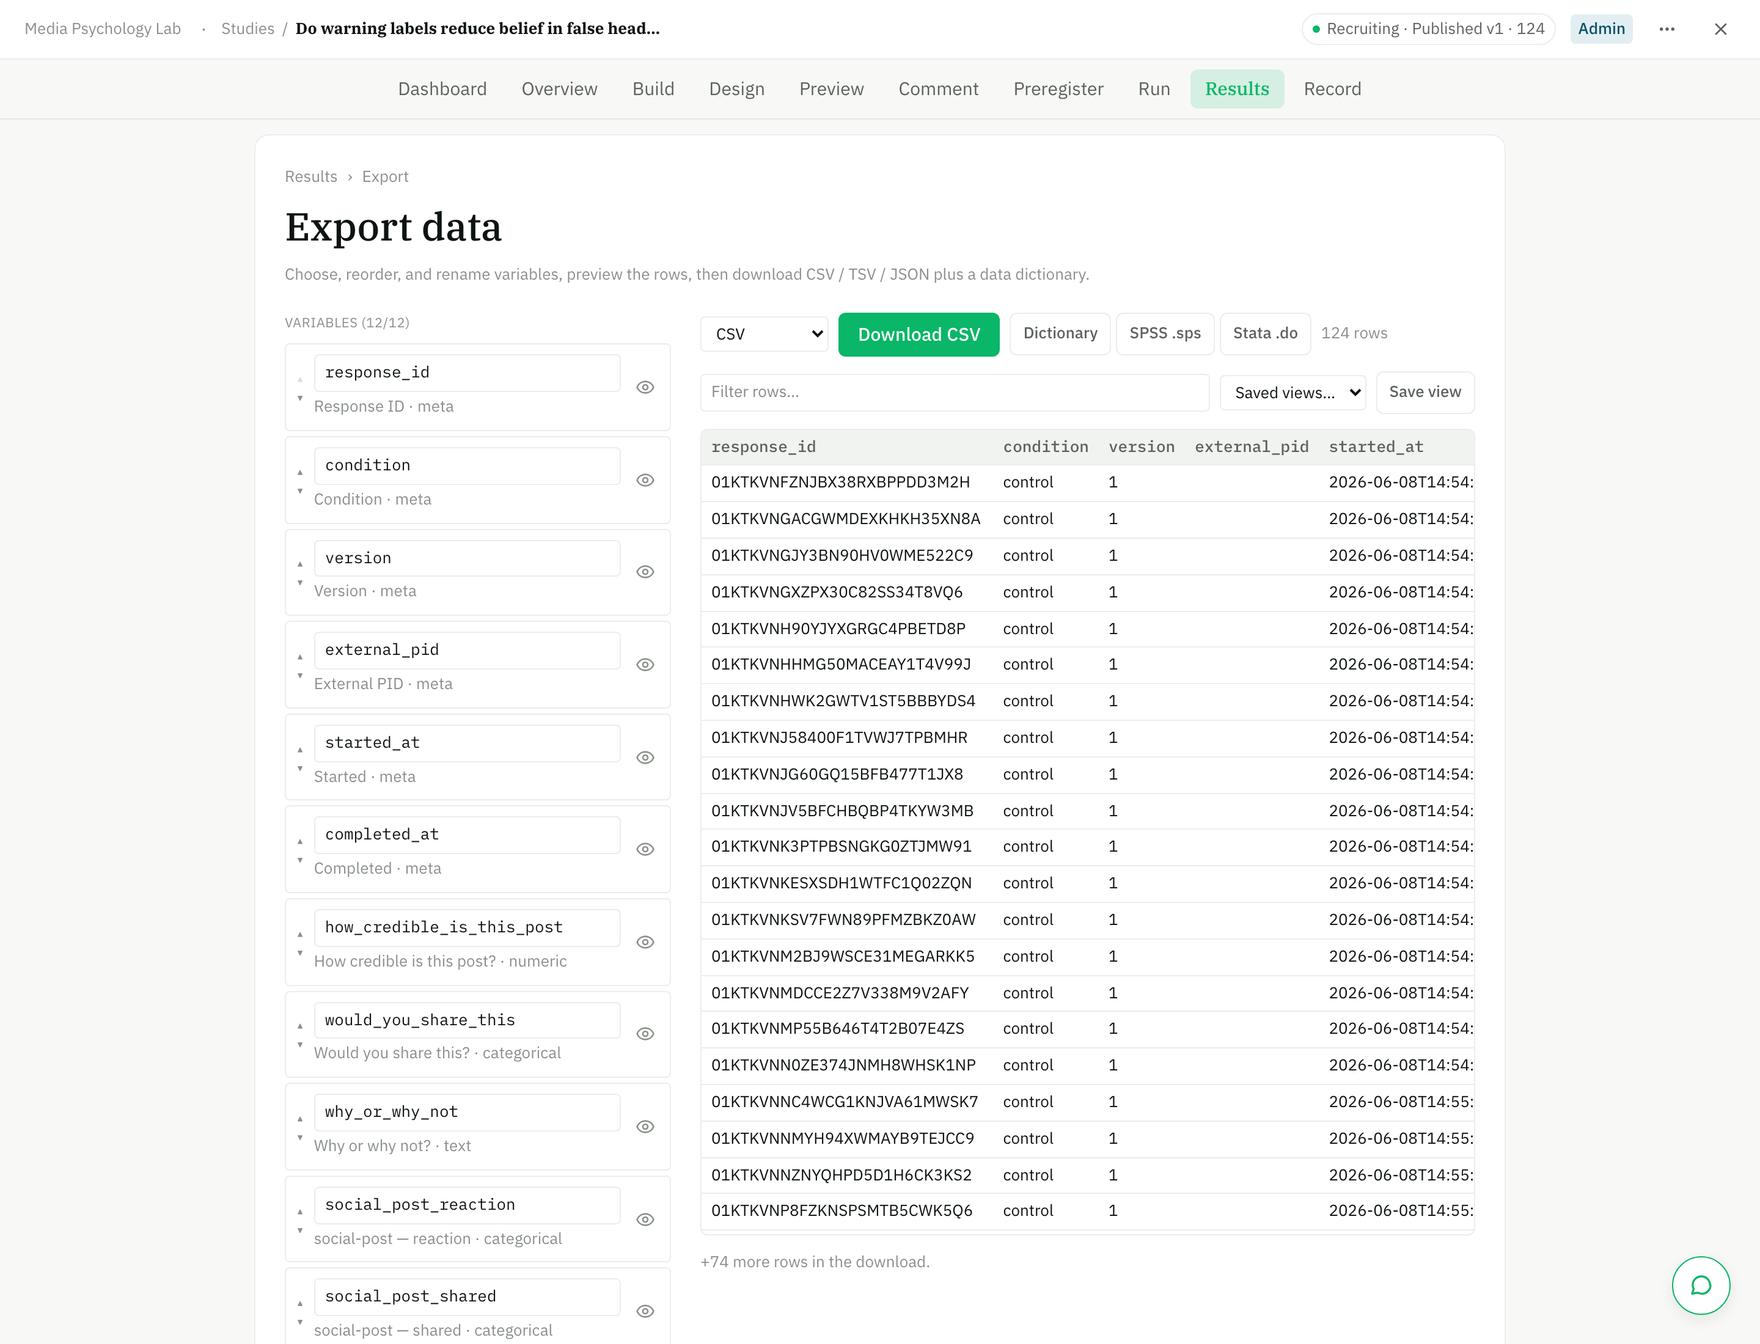Hide the version variable with eye icon

646,572
